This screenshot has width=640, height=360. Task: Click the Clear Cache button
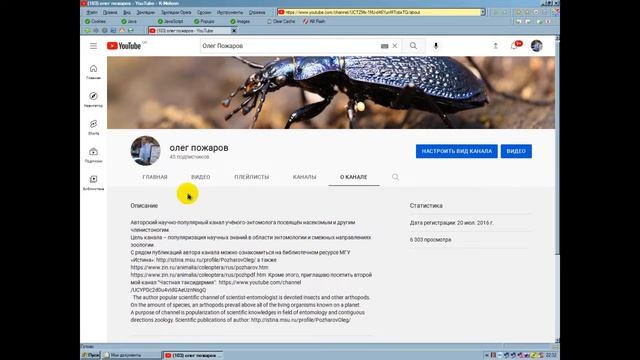coord(281,21)
